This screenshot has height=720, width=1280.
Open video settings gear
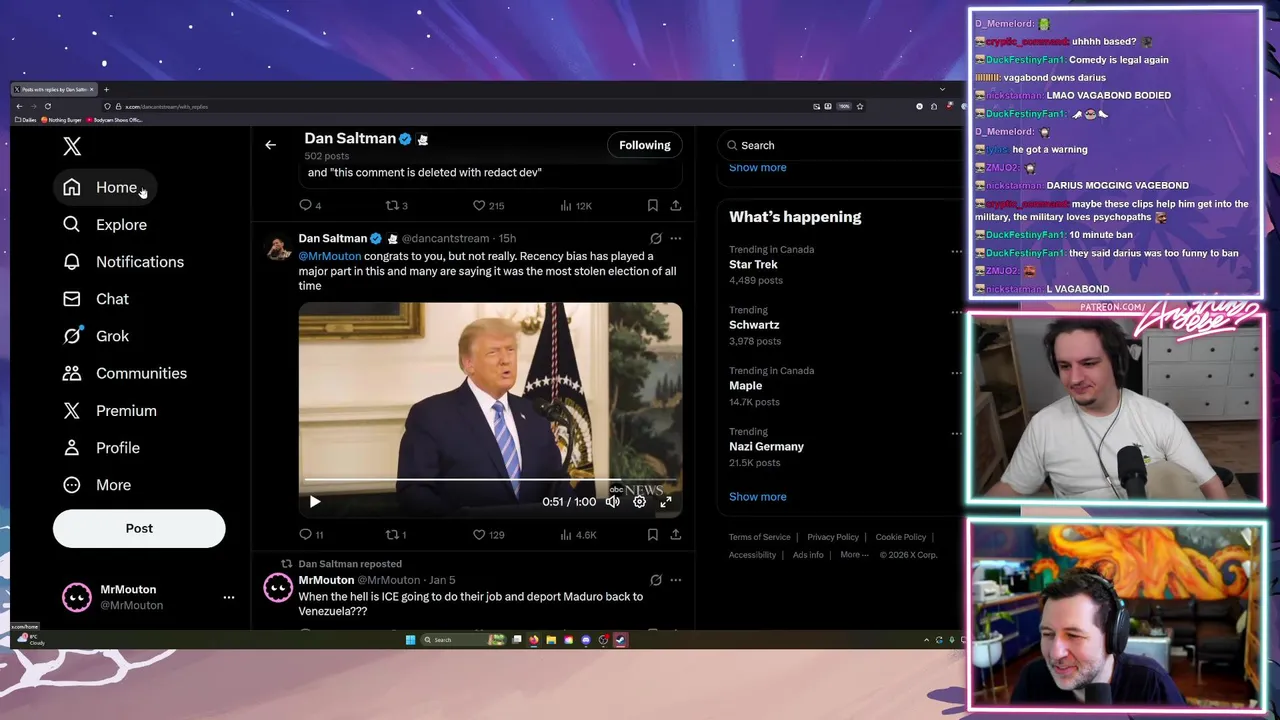pos(640,502)
